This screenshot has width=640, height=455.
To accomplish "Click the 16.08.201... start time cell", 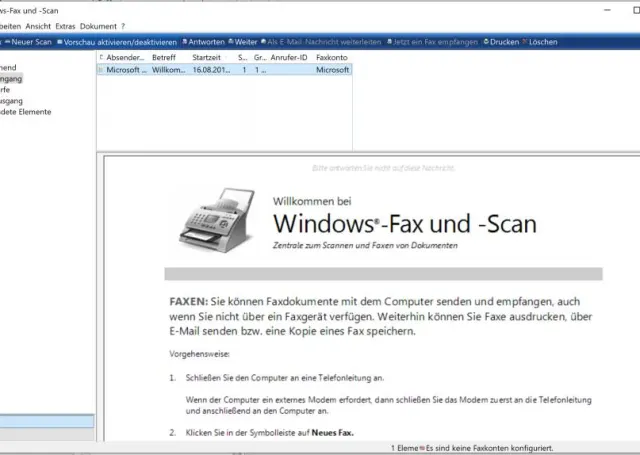I will coord(211,70).
